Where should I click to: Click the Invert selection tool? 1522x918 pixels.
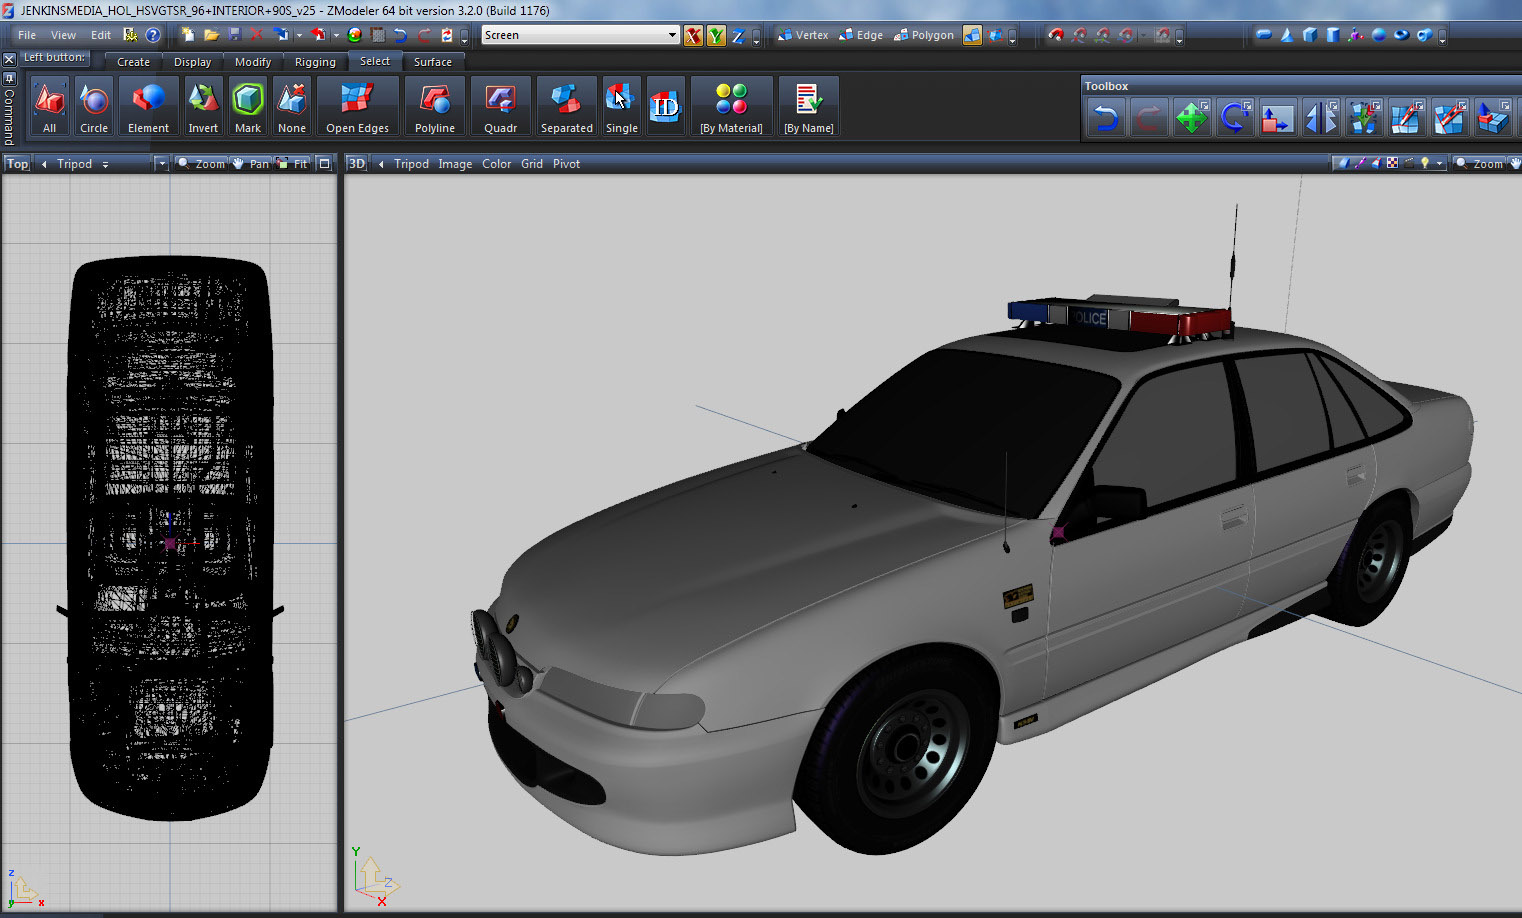[x=203, y=106]
